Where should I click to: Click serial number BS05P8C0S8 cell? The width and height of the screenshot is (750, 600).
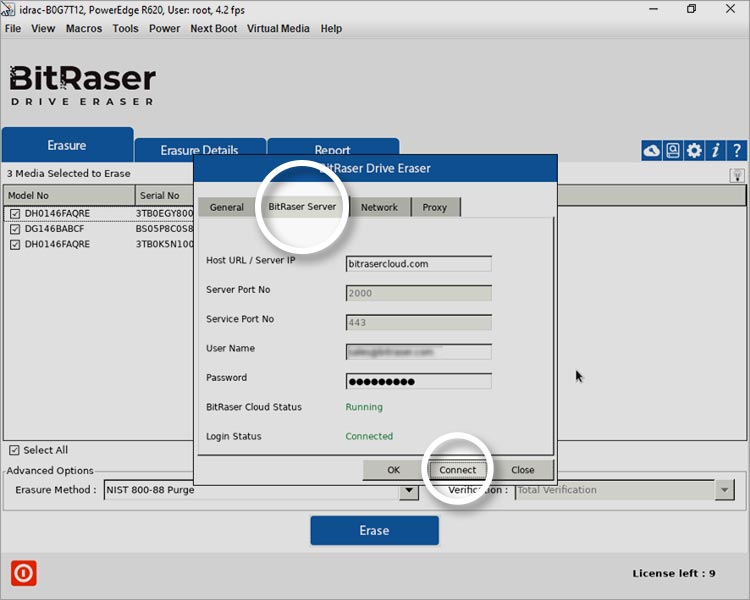tap(165, 229)
